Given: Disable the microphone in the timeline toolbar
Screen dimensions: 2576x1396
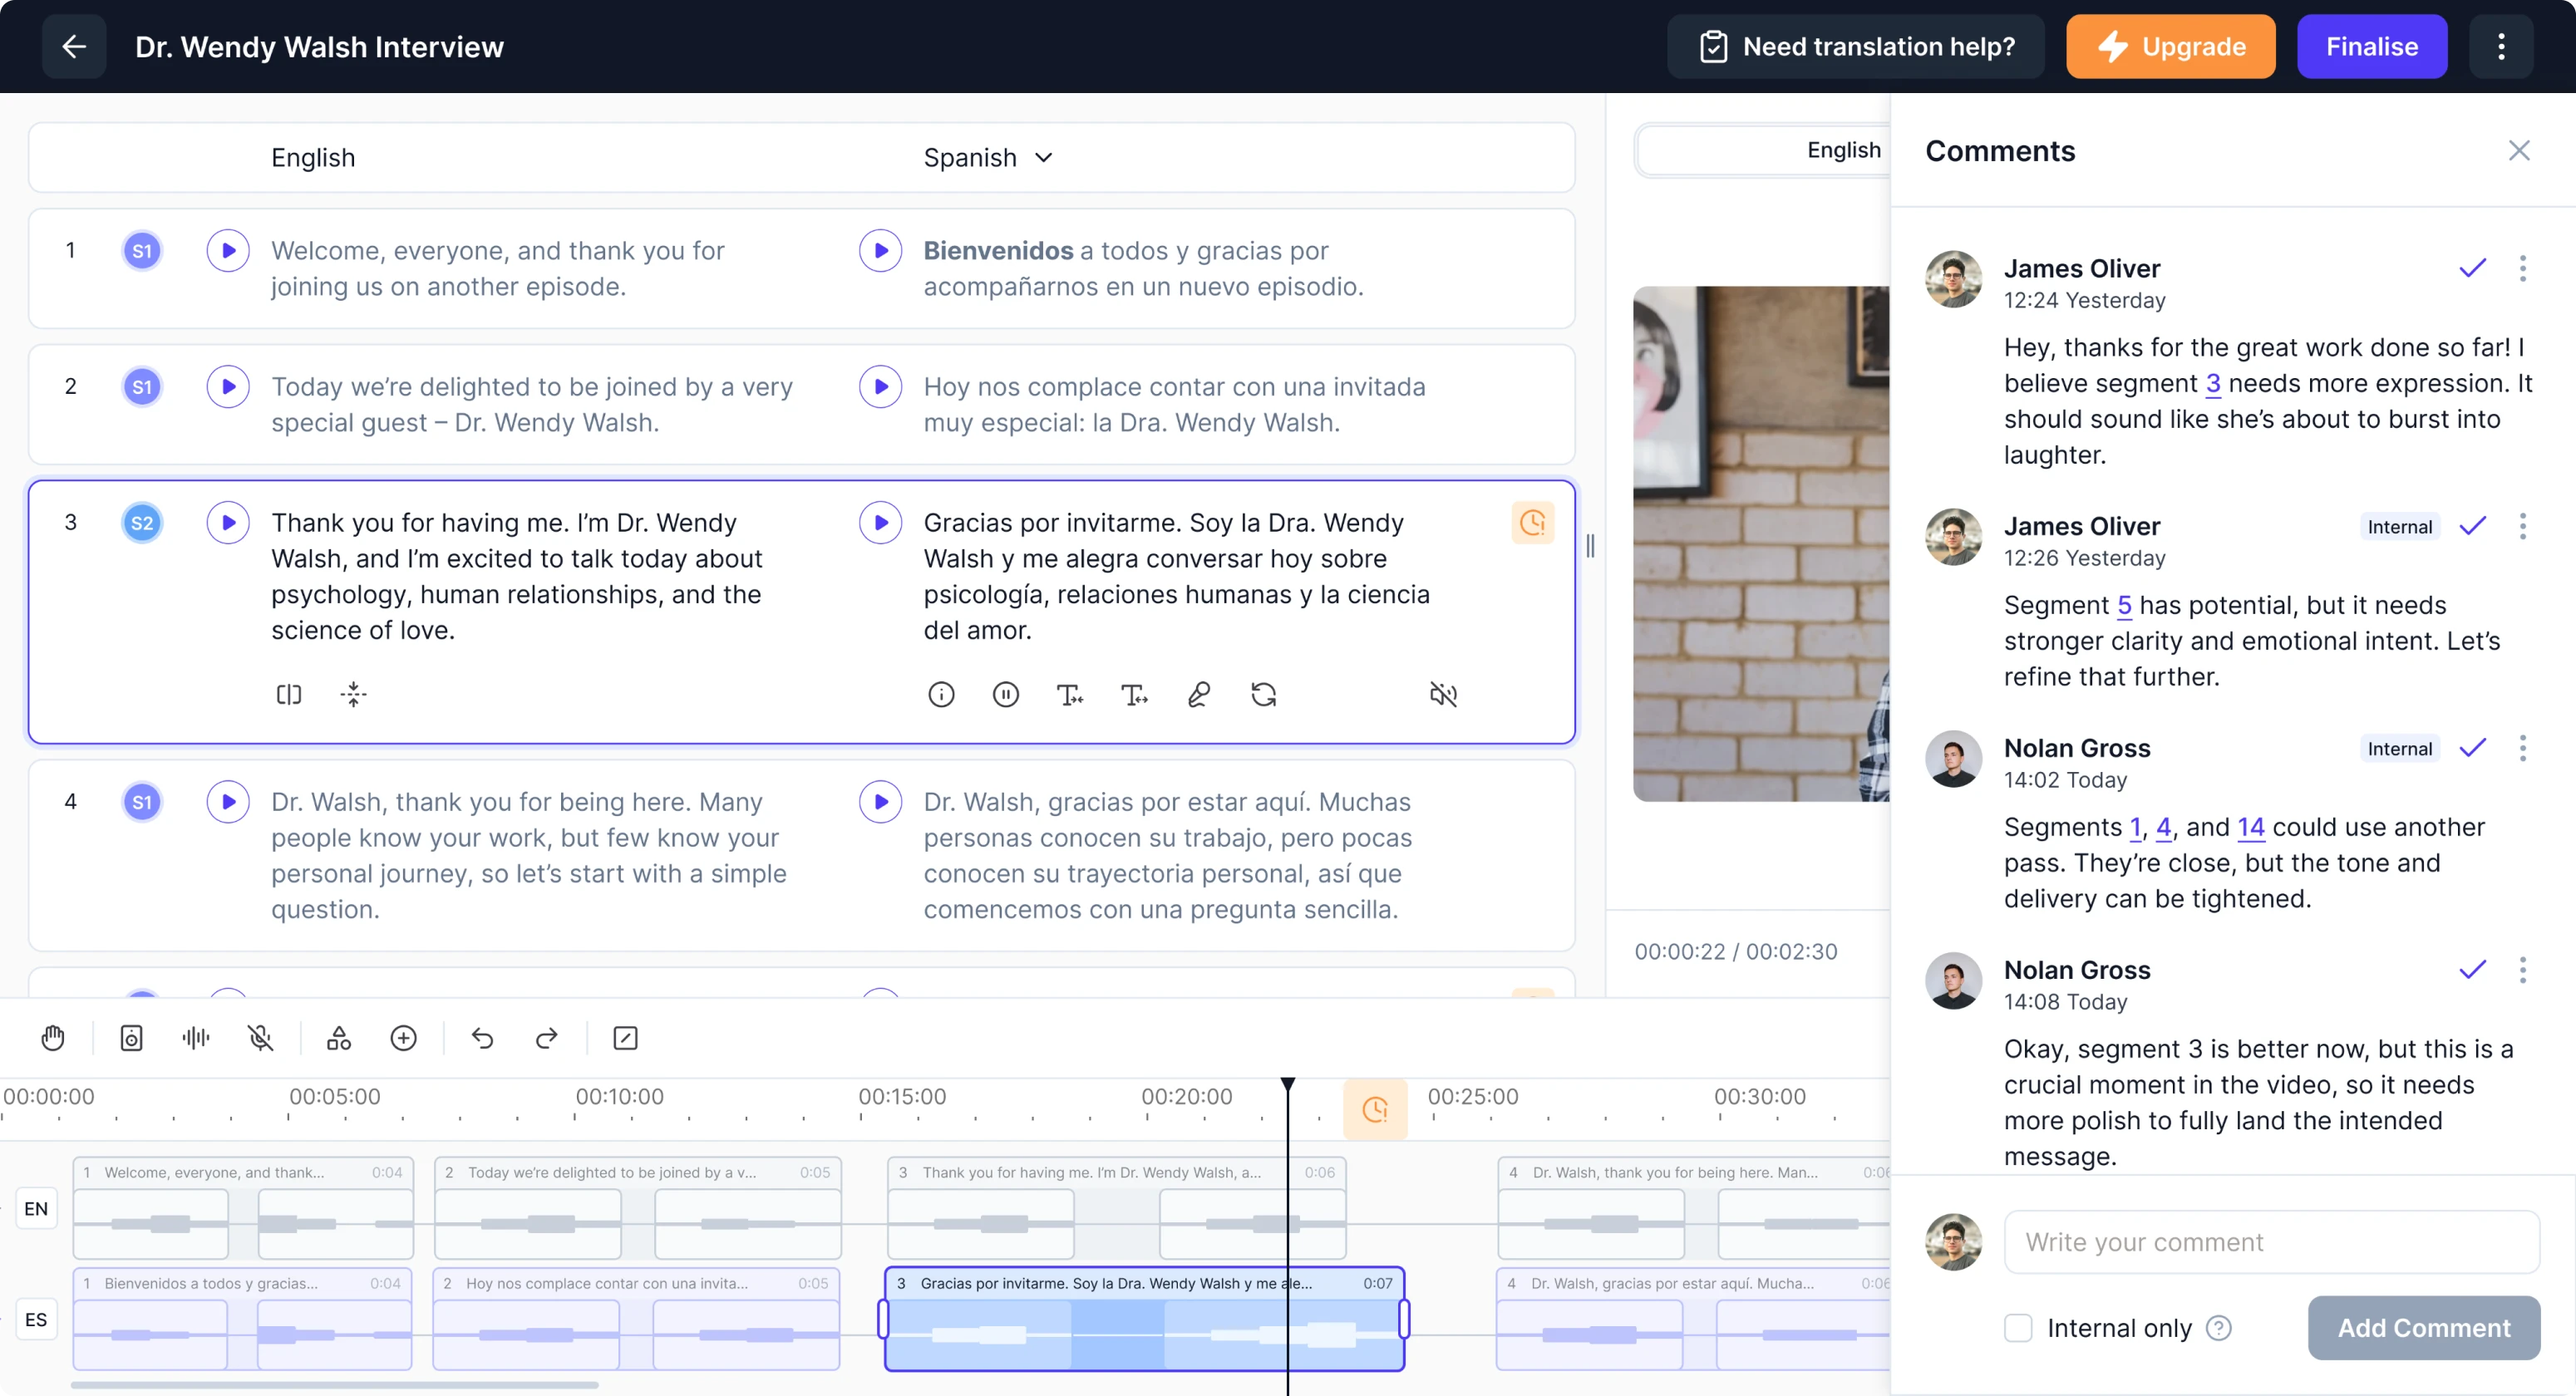Looking at the screenshot, I should point(261,1038).
